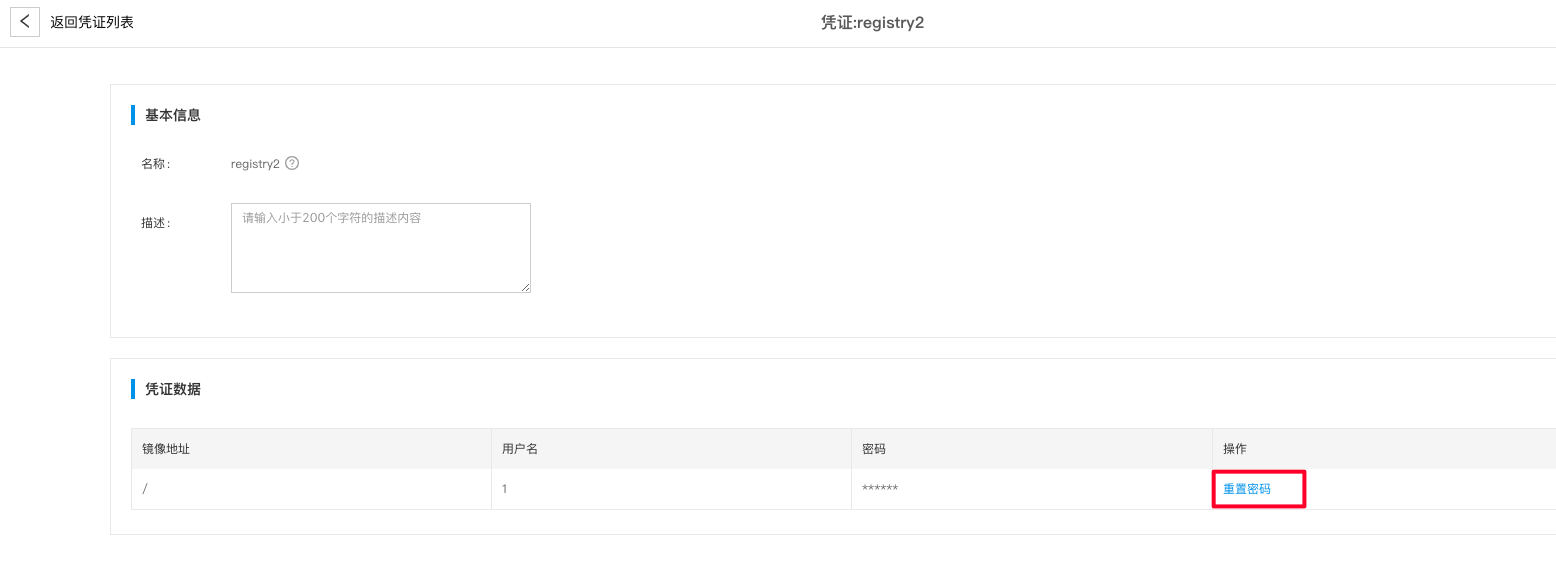Image resolution: width=1556 pixels, height=588 pixels.
Task: Click the 凭证数据 section heading
Action: tap(173, 389)
